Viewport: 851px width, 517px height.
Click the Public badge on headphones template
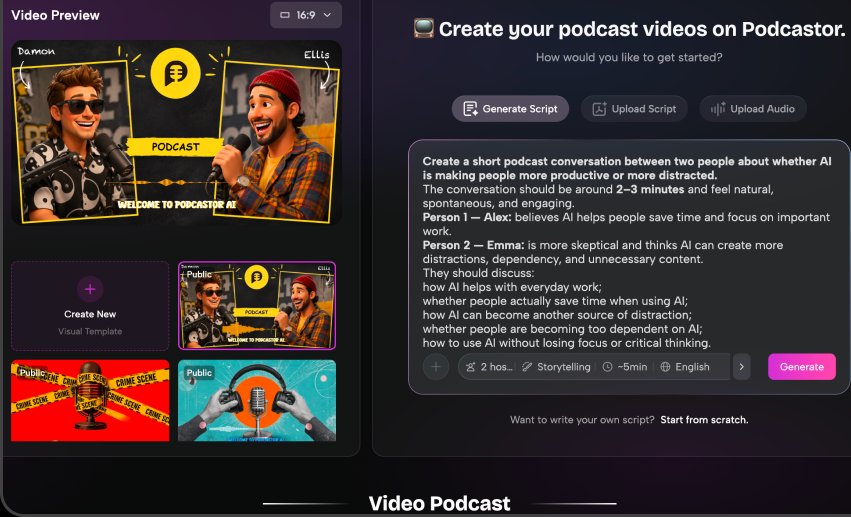pyautogui.click(x=199, y=373)
